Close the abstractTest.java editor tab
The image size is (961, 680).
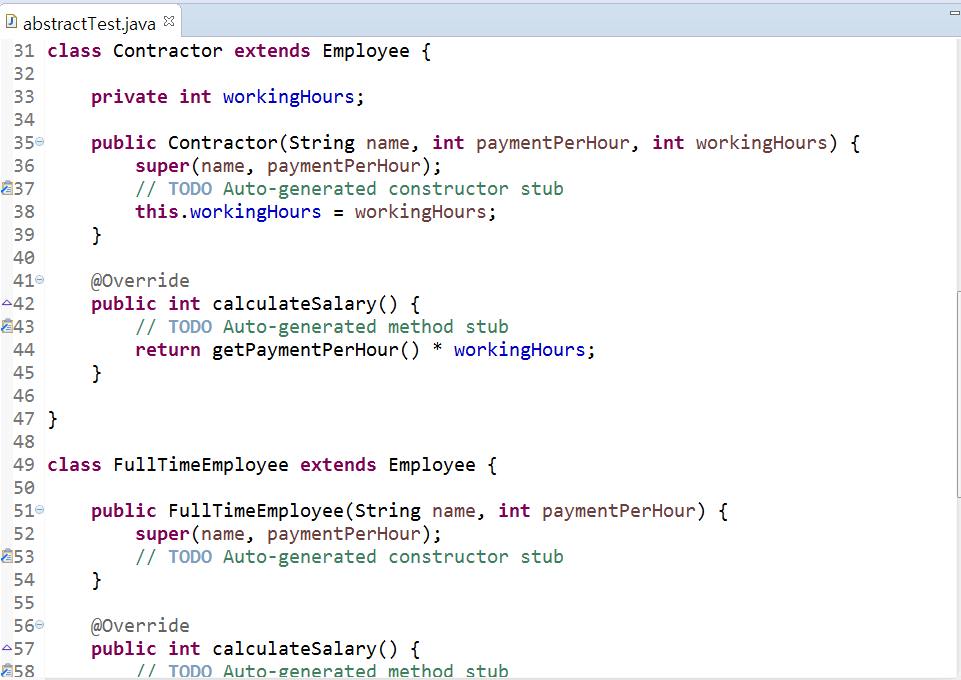click(169, 21)
